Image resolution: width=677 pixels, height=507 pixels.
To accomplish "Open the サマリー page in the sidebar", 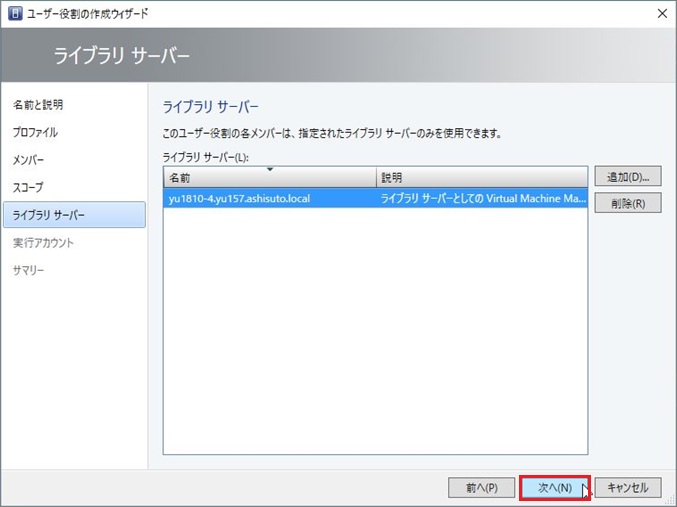I will point(29,270).
